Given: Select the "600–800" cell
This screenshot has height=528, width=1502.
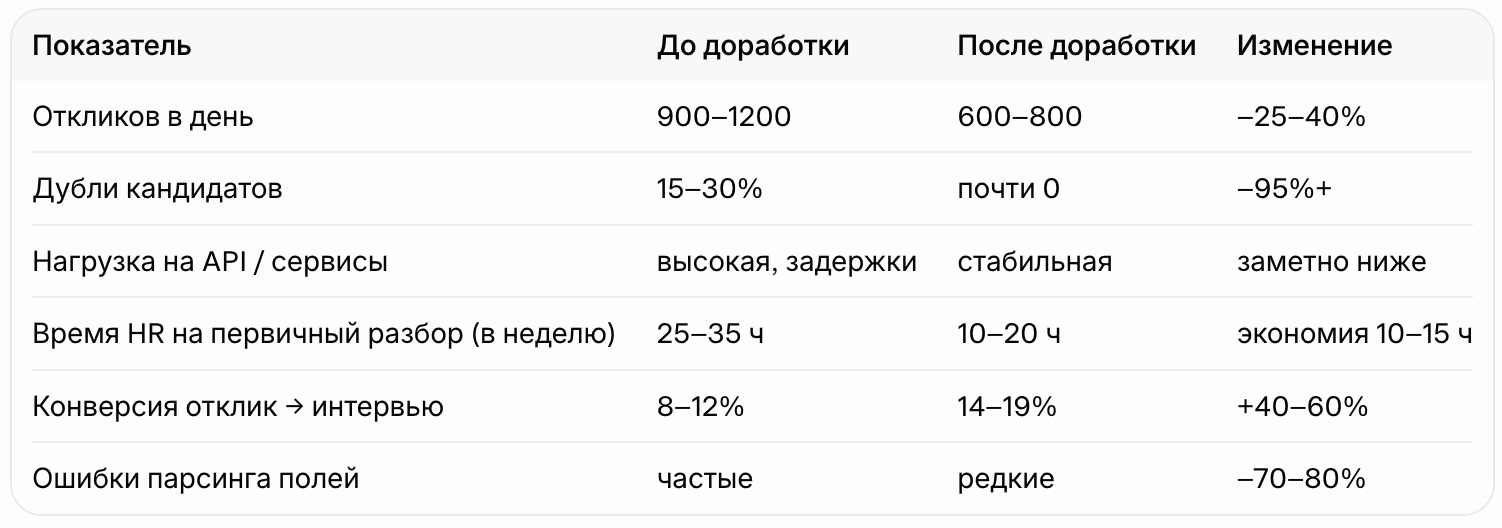Looking at the screenshot, I should click(1019, 117).
